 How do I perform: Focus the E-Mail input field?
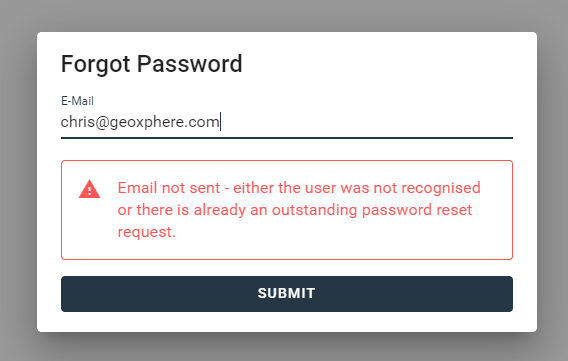click(287, 122)
